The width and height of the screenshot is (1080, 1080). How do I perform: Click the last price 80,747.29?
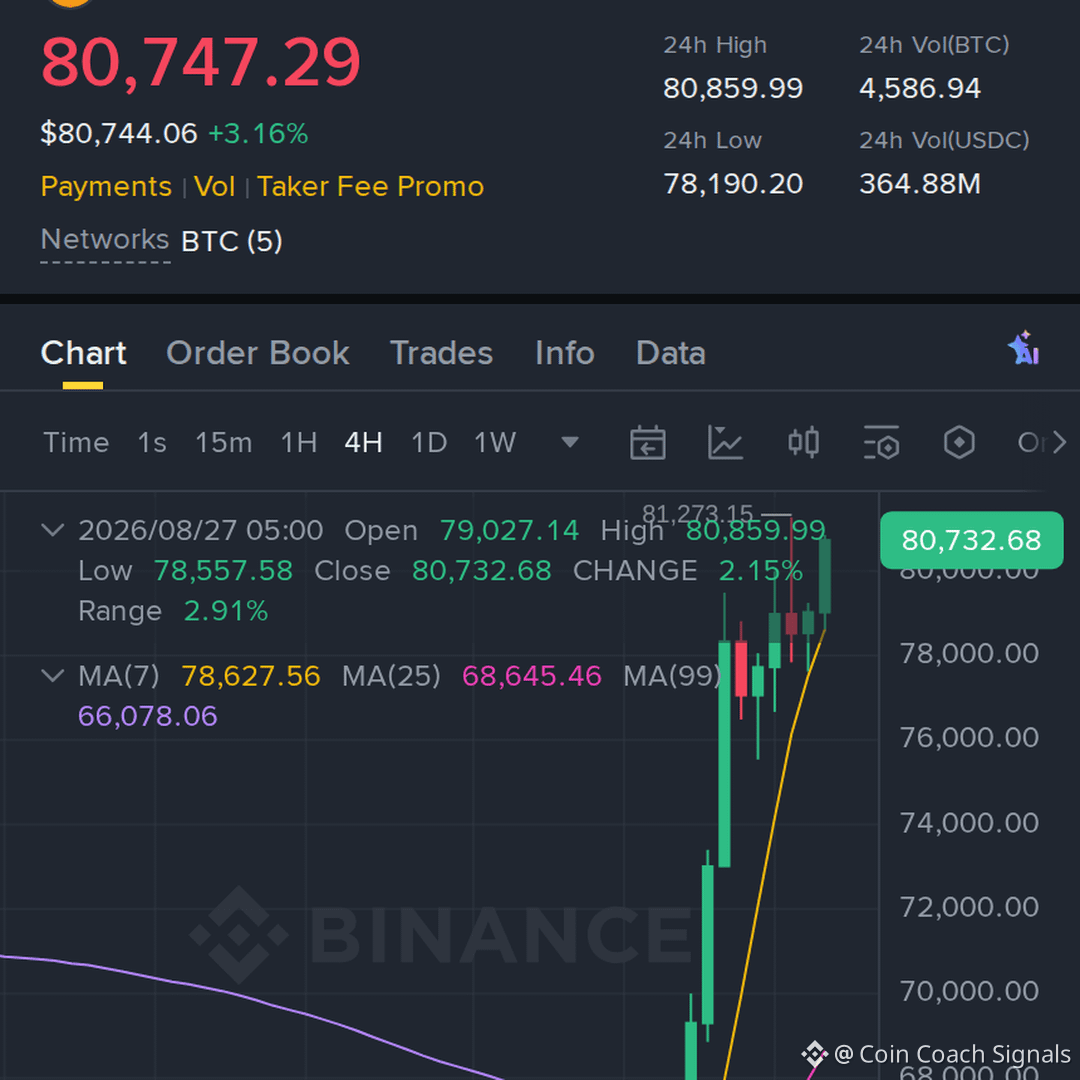click(200, 62)
